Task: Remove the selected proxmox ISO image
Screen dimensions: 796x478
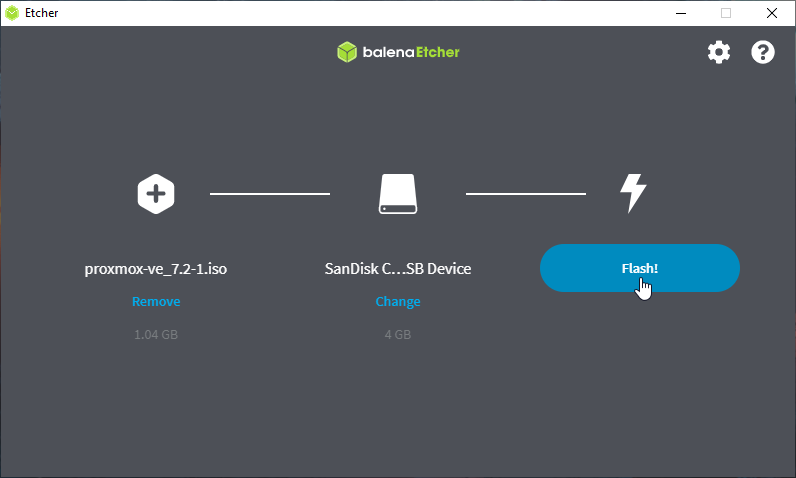Action: pos(156,301)
